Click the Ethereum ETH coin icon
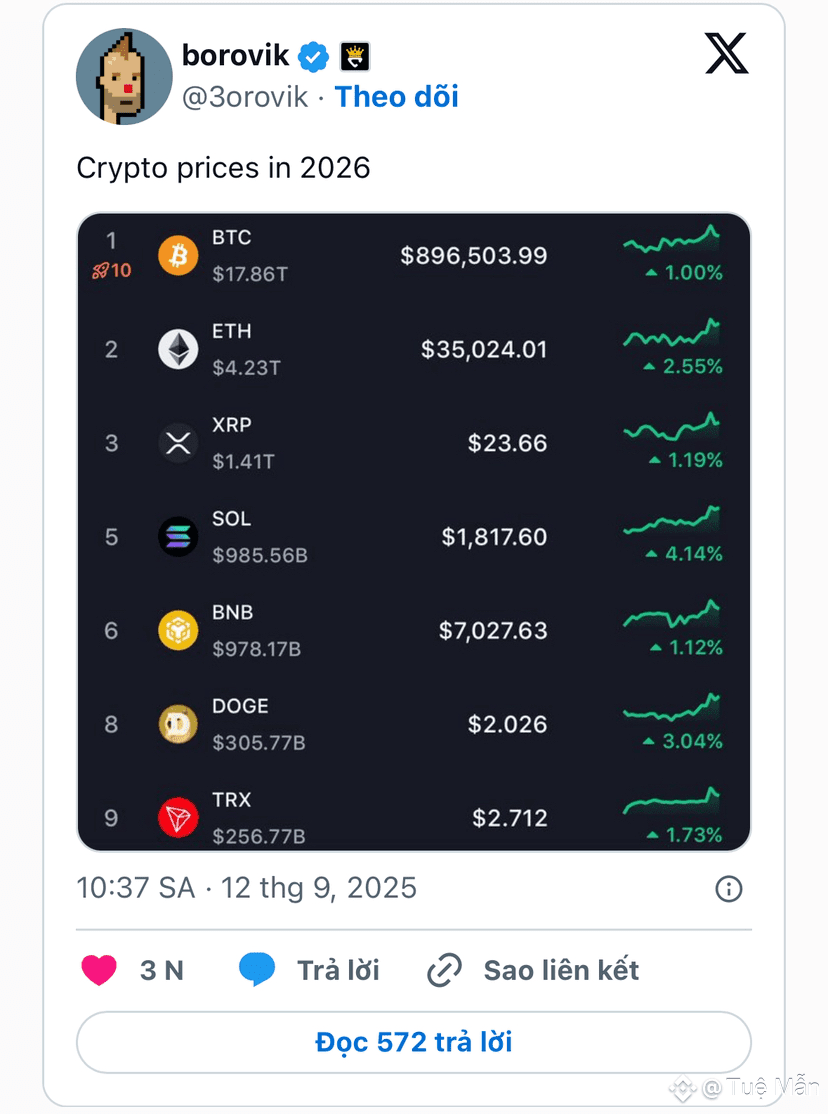828x1114 pixels. pos(178,349)
